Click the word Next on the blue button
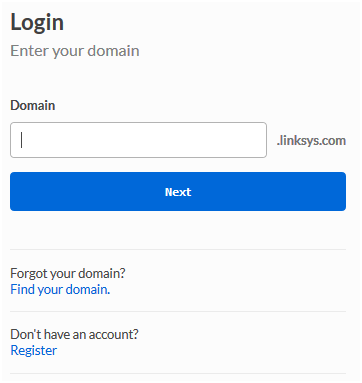 tap(178, 192)
